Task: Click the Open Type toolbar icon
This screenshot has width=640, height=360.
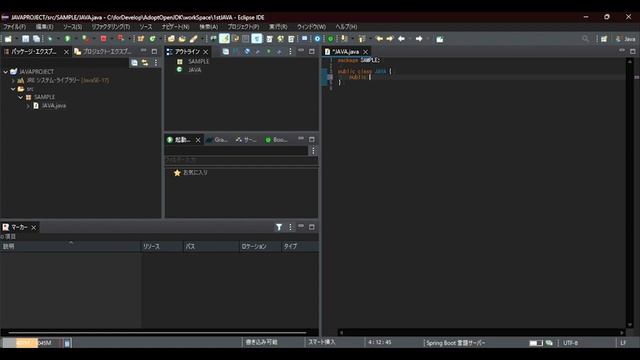Action: tap(171, 39)
